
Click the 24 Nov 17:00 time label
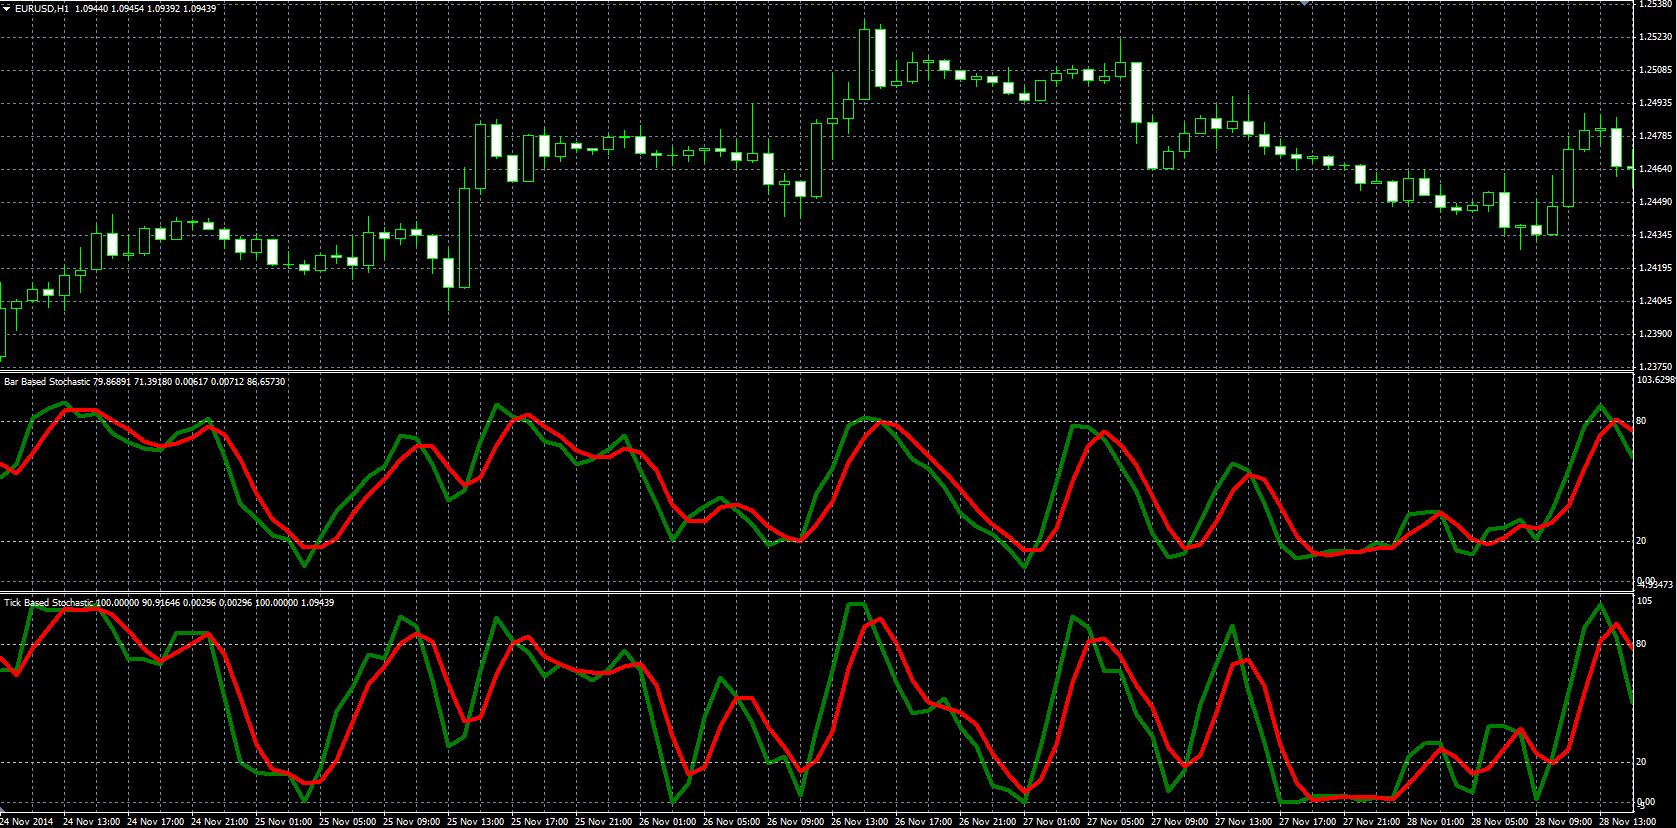click(x=155, y=822)
